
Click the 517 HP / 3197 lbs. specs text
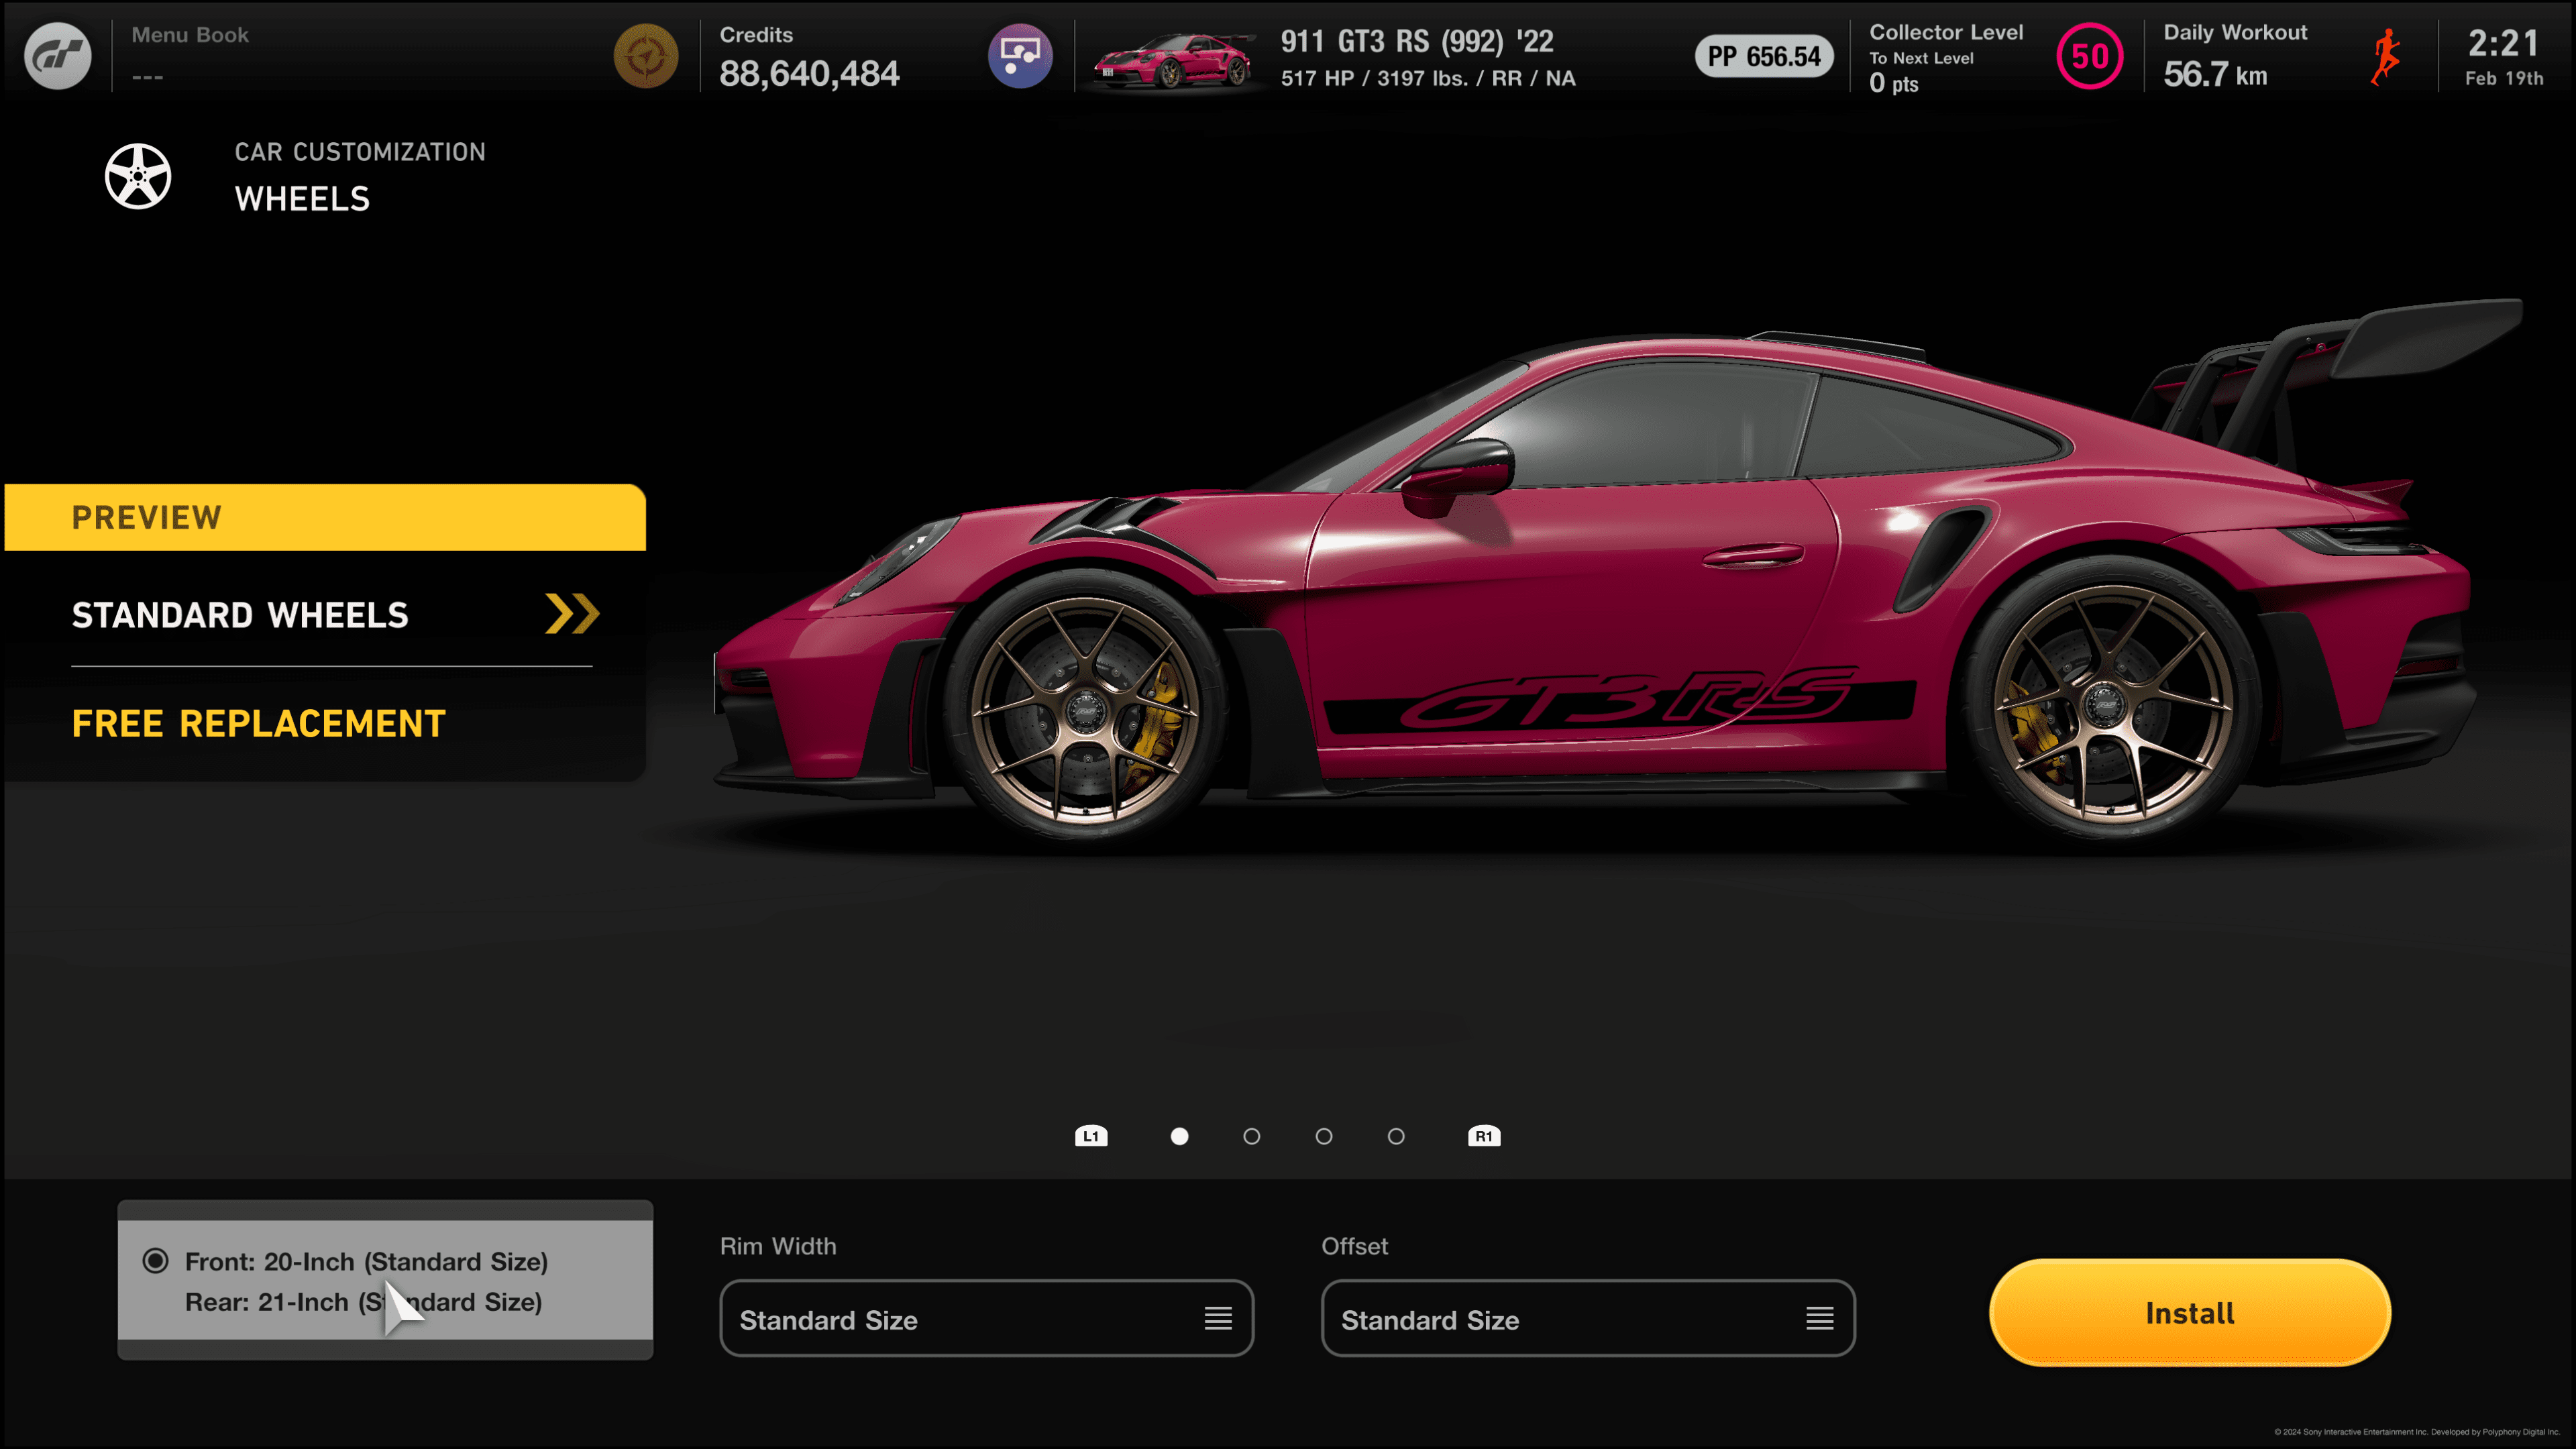[x=1428, y=78]
